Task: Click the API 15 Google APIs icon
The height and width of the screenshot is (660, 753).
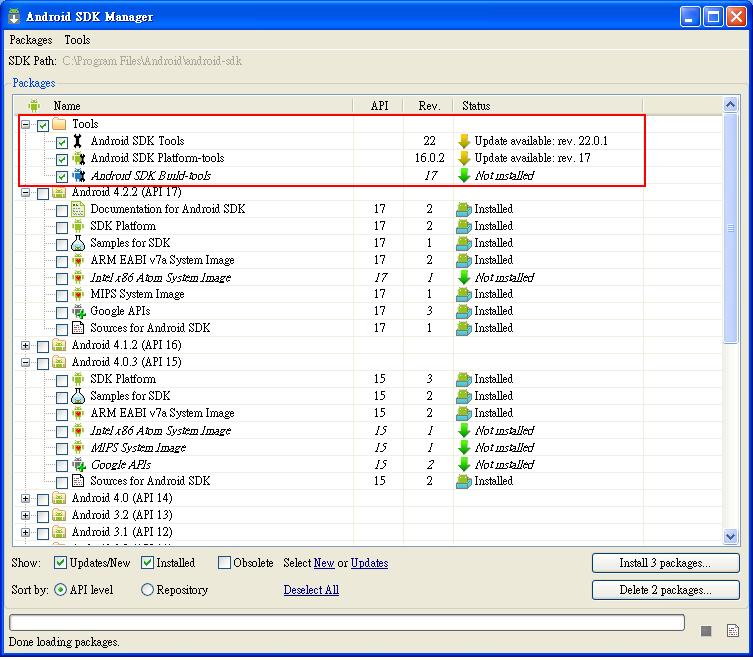Action: coord(79,464)
